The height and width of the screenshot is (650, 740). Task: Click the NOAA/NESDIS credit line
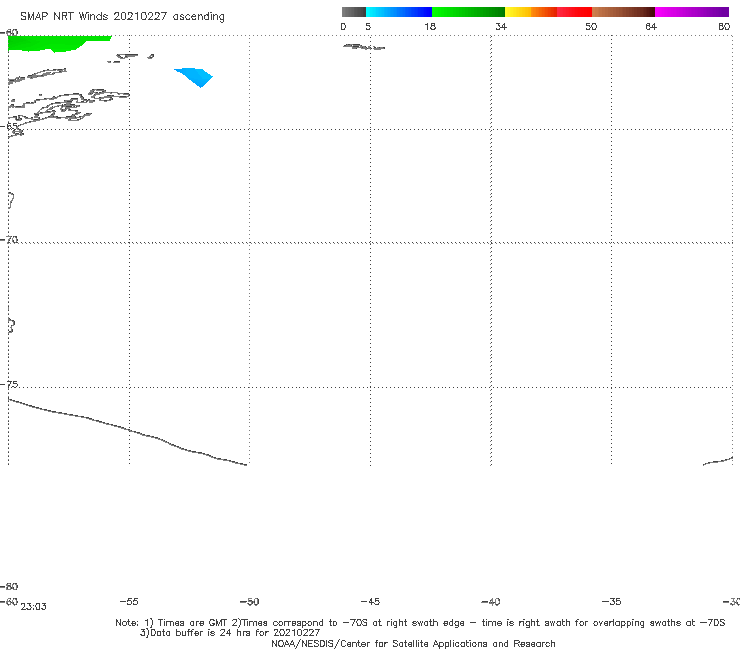(413, 643)
